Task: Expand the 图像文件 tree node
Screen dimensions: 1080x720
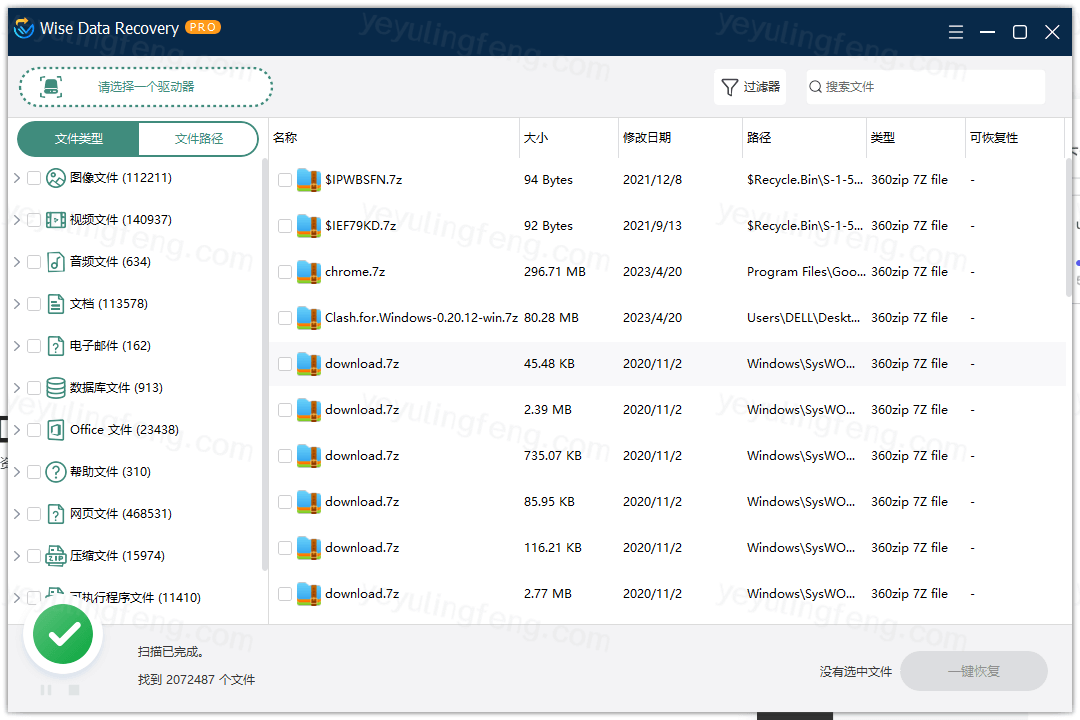Action: (17, 178)
